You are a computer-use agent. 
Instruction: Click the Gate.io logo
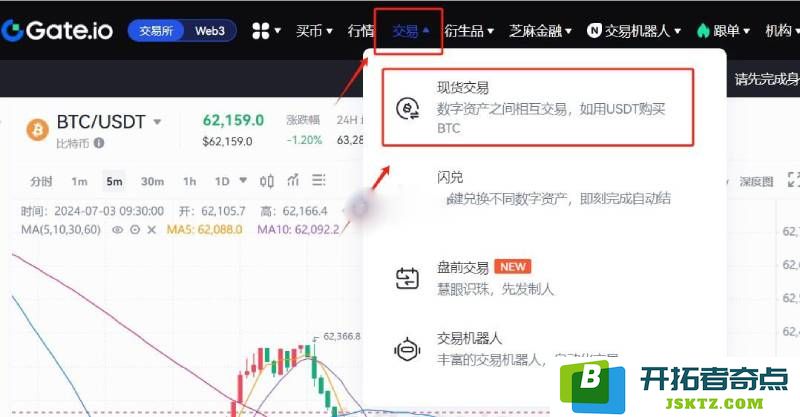coord(57,31)
